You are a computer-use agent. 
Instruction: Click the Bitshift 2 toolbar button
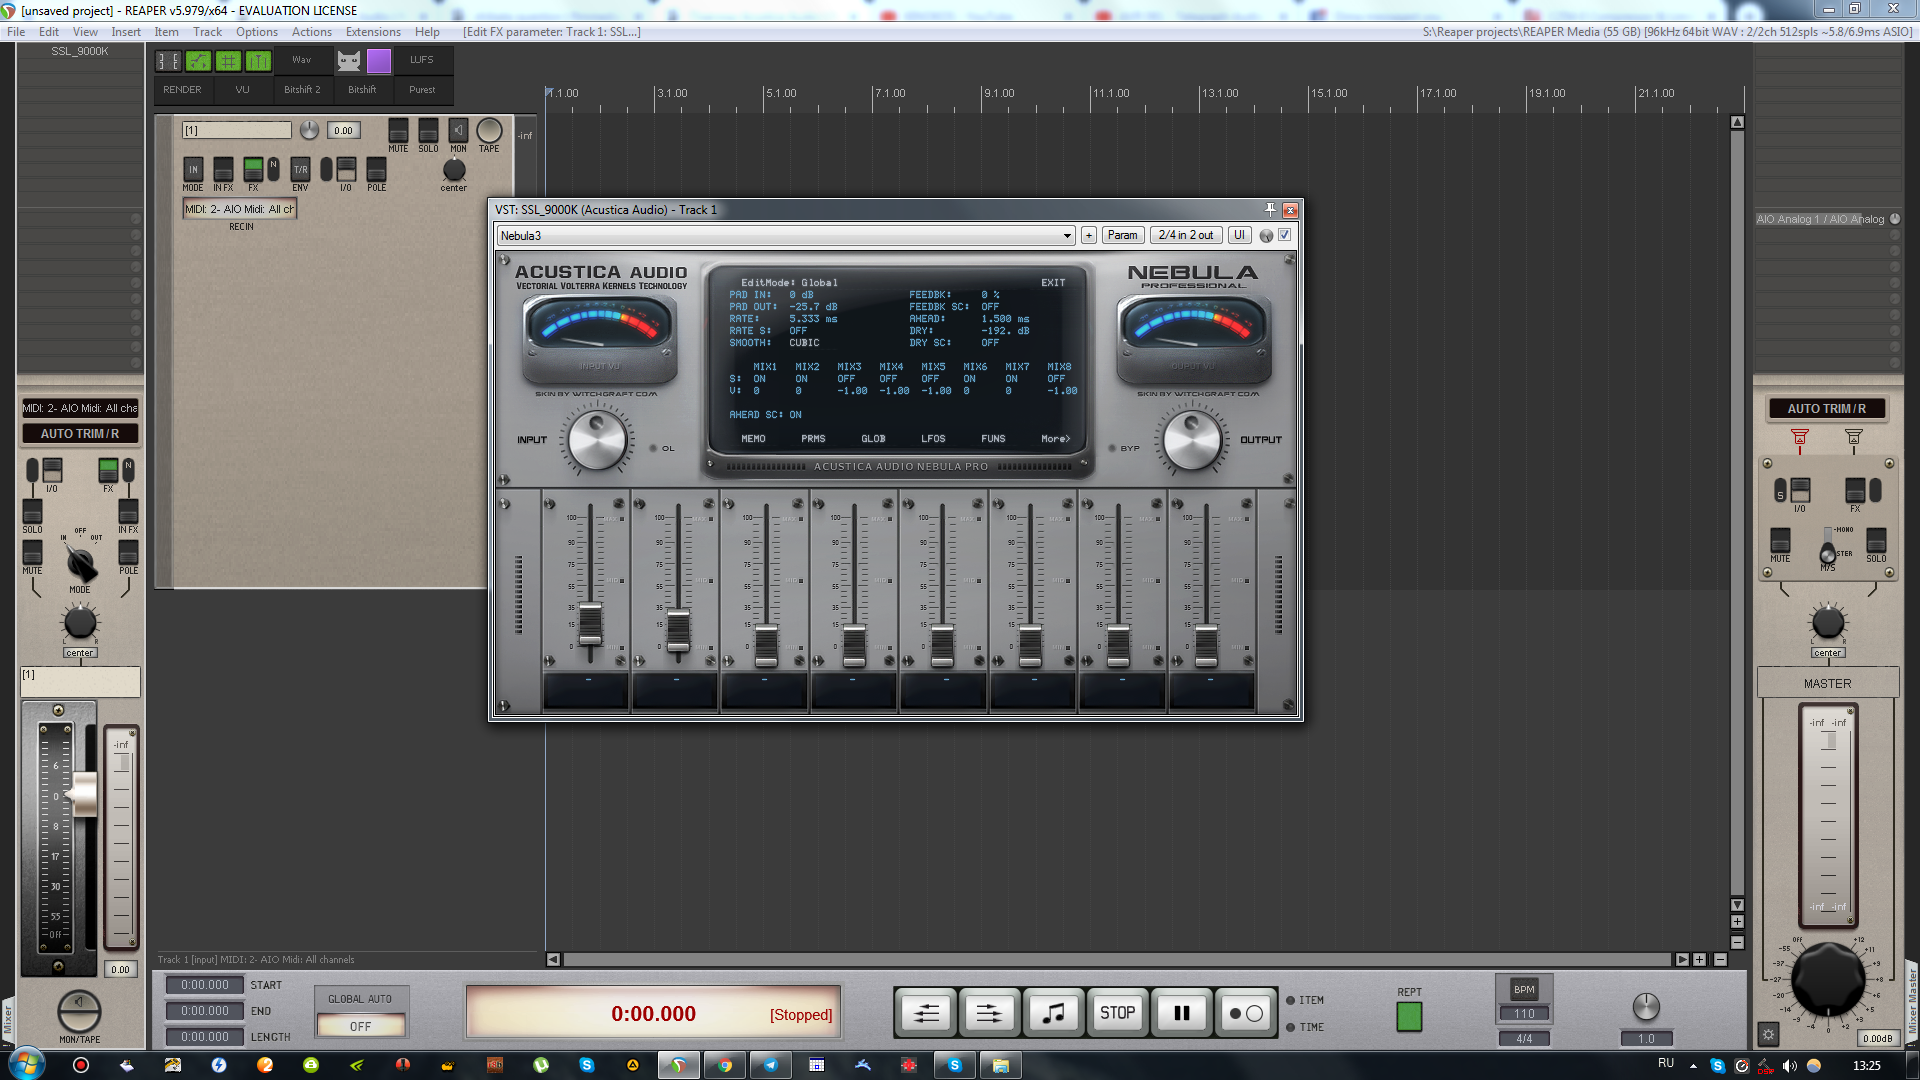[x=302, y=90]
